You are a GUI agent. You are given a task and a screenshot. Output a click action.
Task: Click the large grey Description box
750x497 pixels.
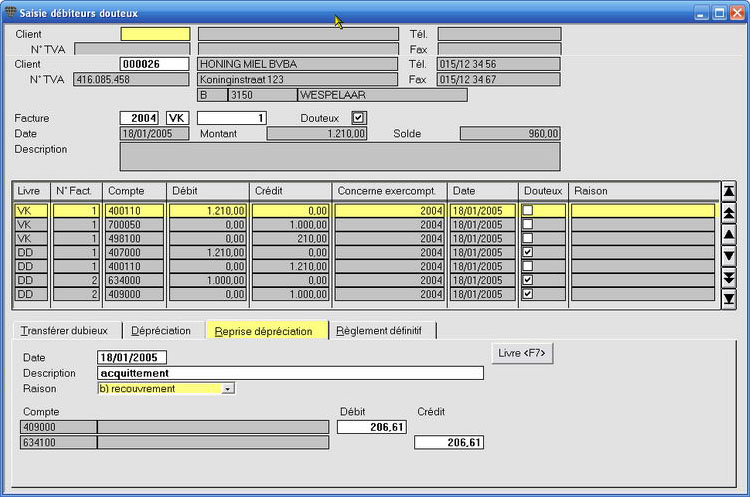click(340, 156)
